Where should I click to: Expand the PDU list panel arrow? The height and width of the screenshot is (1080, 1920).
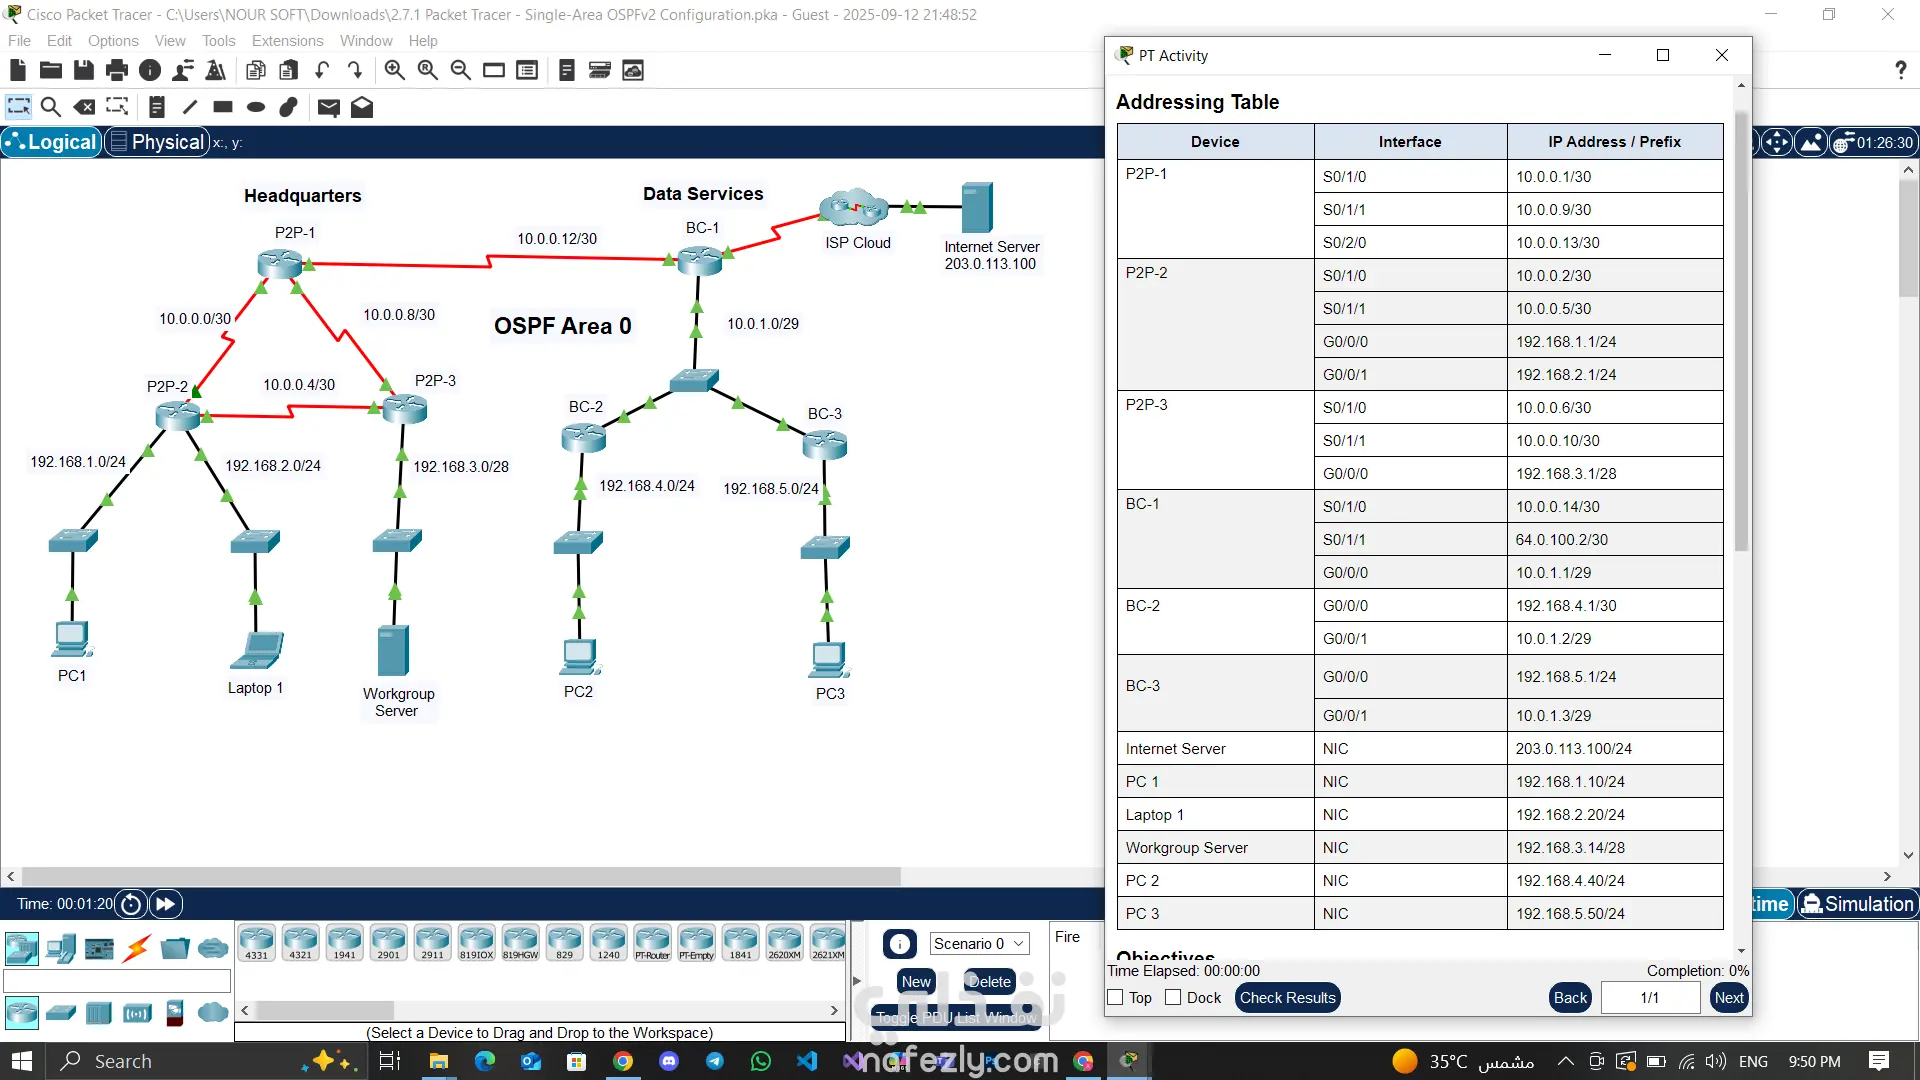tap(856, 981)
